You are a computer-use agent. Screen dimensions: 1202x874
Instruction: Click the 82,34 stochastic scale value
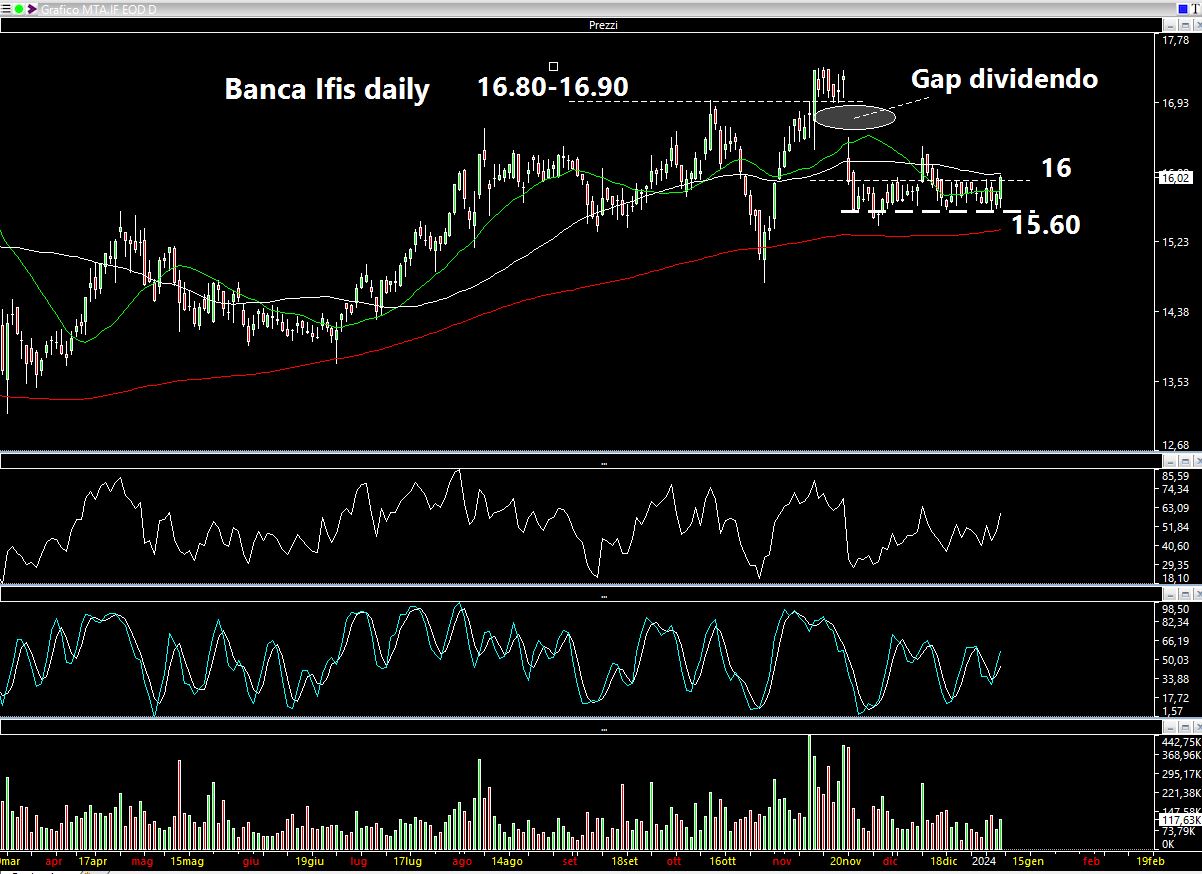1176,624
